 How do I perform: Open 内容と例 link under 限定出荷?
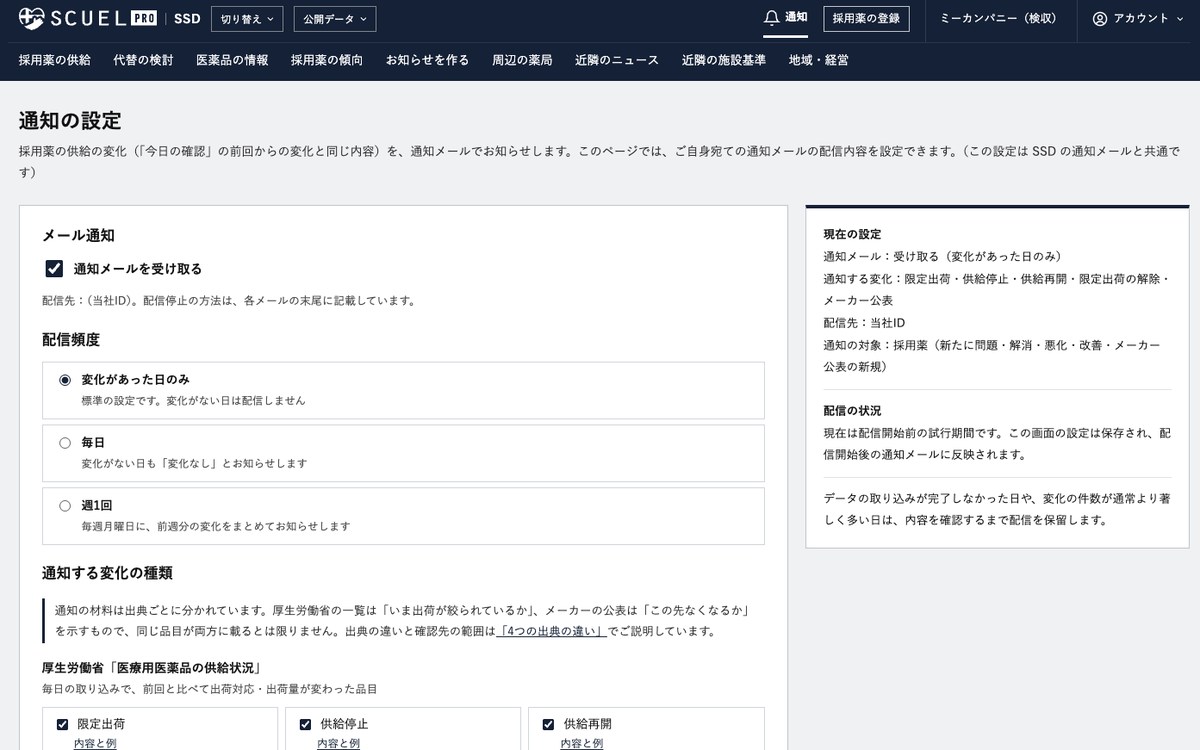click(x=95, y=743)
